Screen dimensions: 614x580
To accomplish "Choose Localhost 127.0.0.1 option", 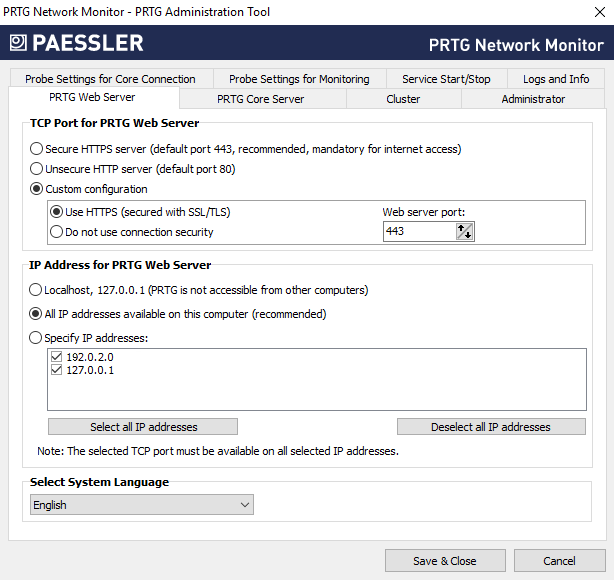I will coord(37,290).
